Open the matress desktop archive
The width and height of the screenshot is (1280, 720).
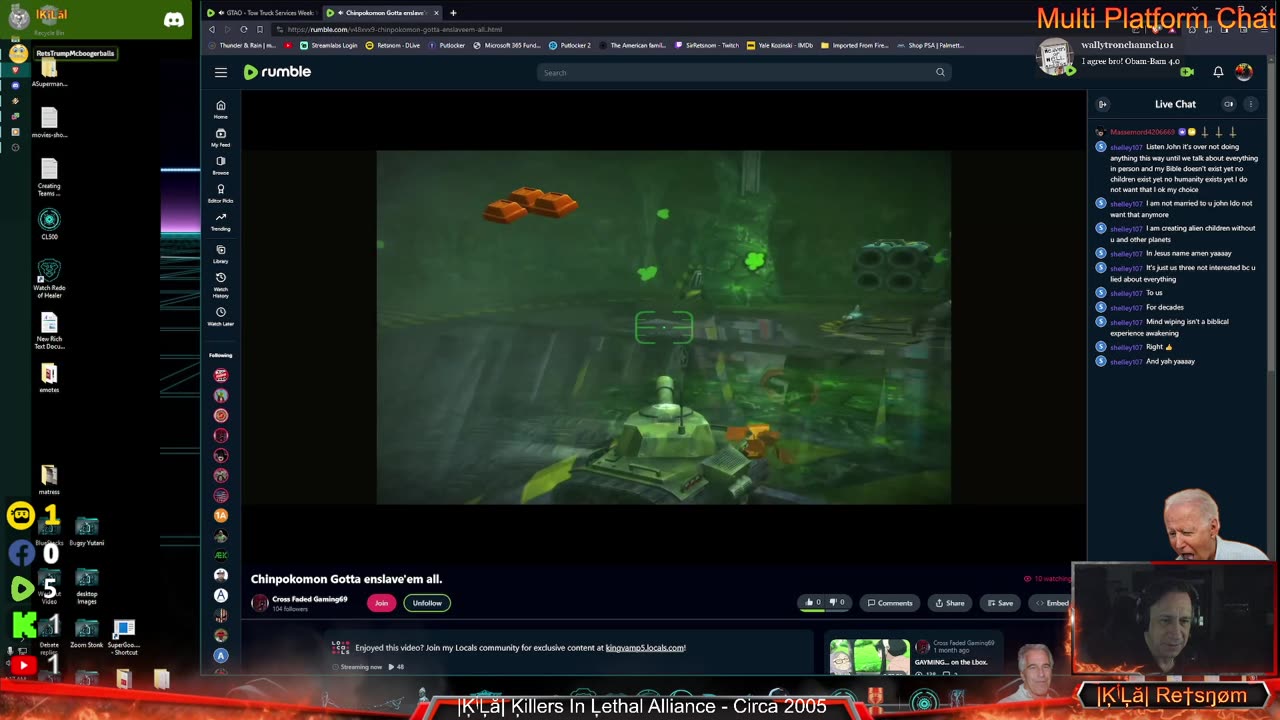tap(49, 479)
